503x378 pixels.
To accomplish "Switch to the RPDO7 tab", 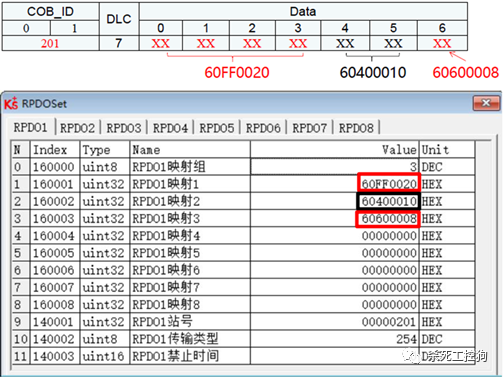I will pyautogui.click(x=310, y=128).
